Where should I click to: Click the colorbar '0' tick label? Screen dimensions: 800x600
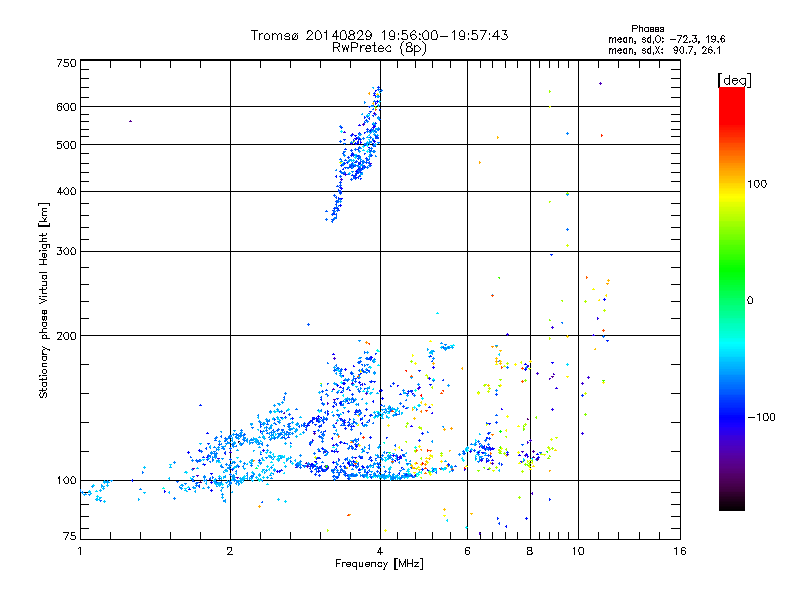tap(750, 301)
